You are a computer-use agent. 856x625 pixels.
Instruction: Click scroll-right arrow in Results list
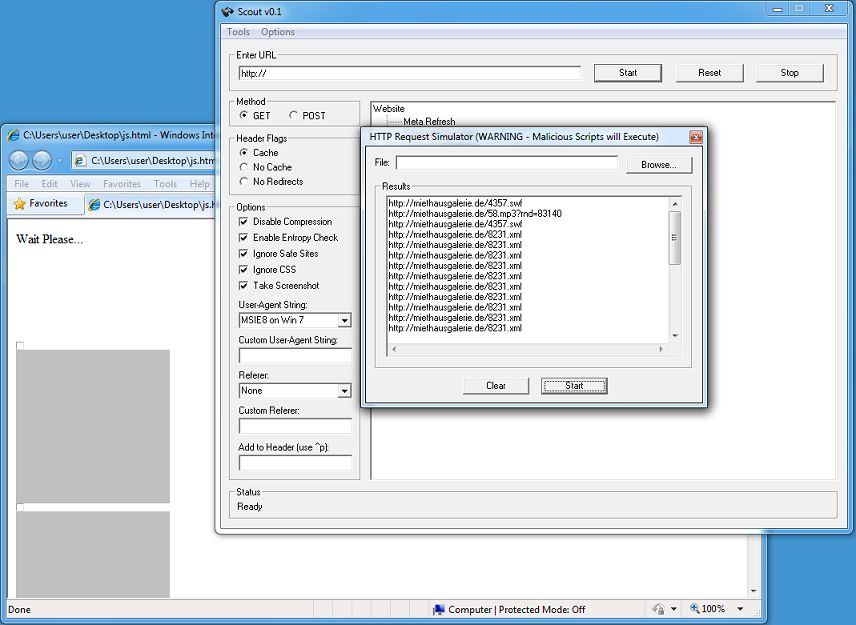660,349
